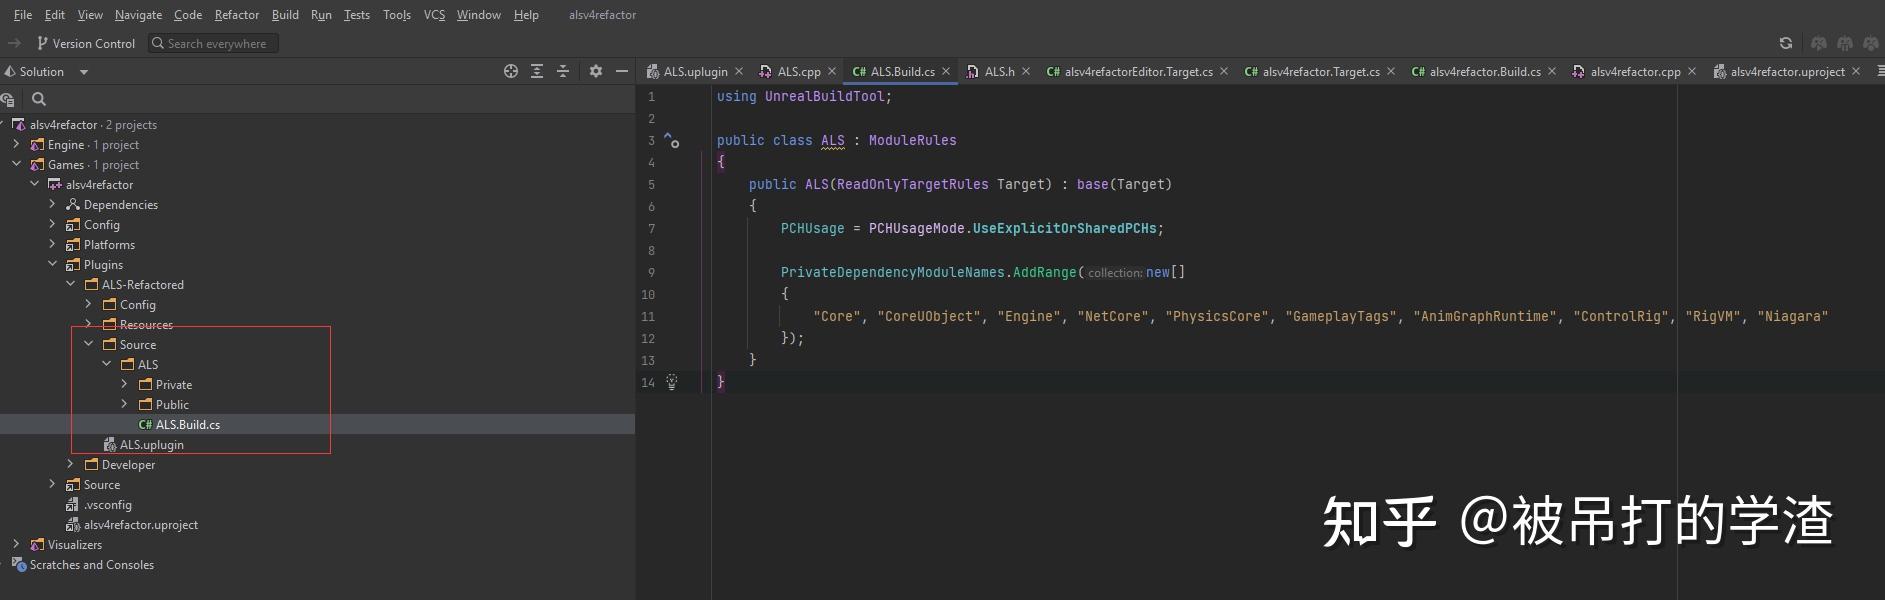
Task: Click the Expand All icon in Solution panel
Action: tap(537, 71)
